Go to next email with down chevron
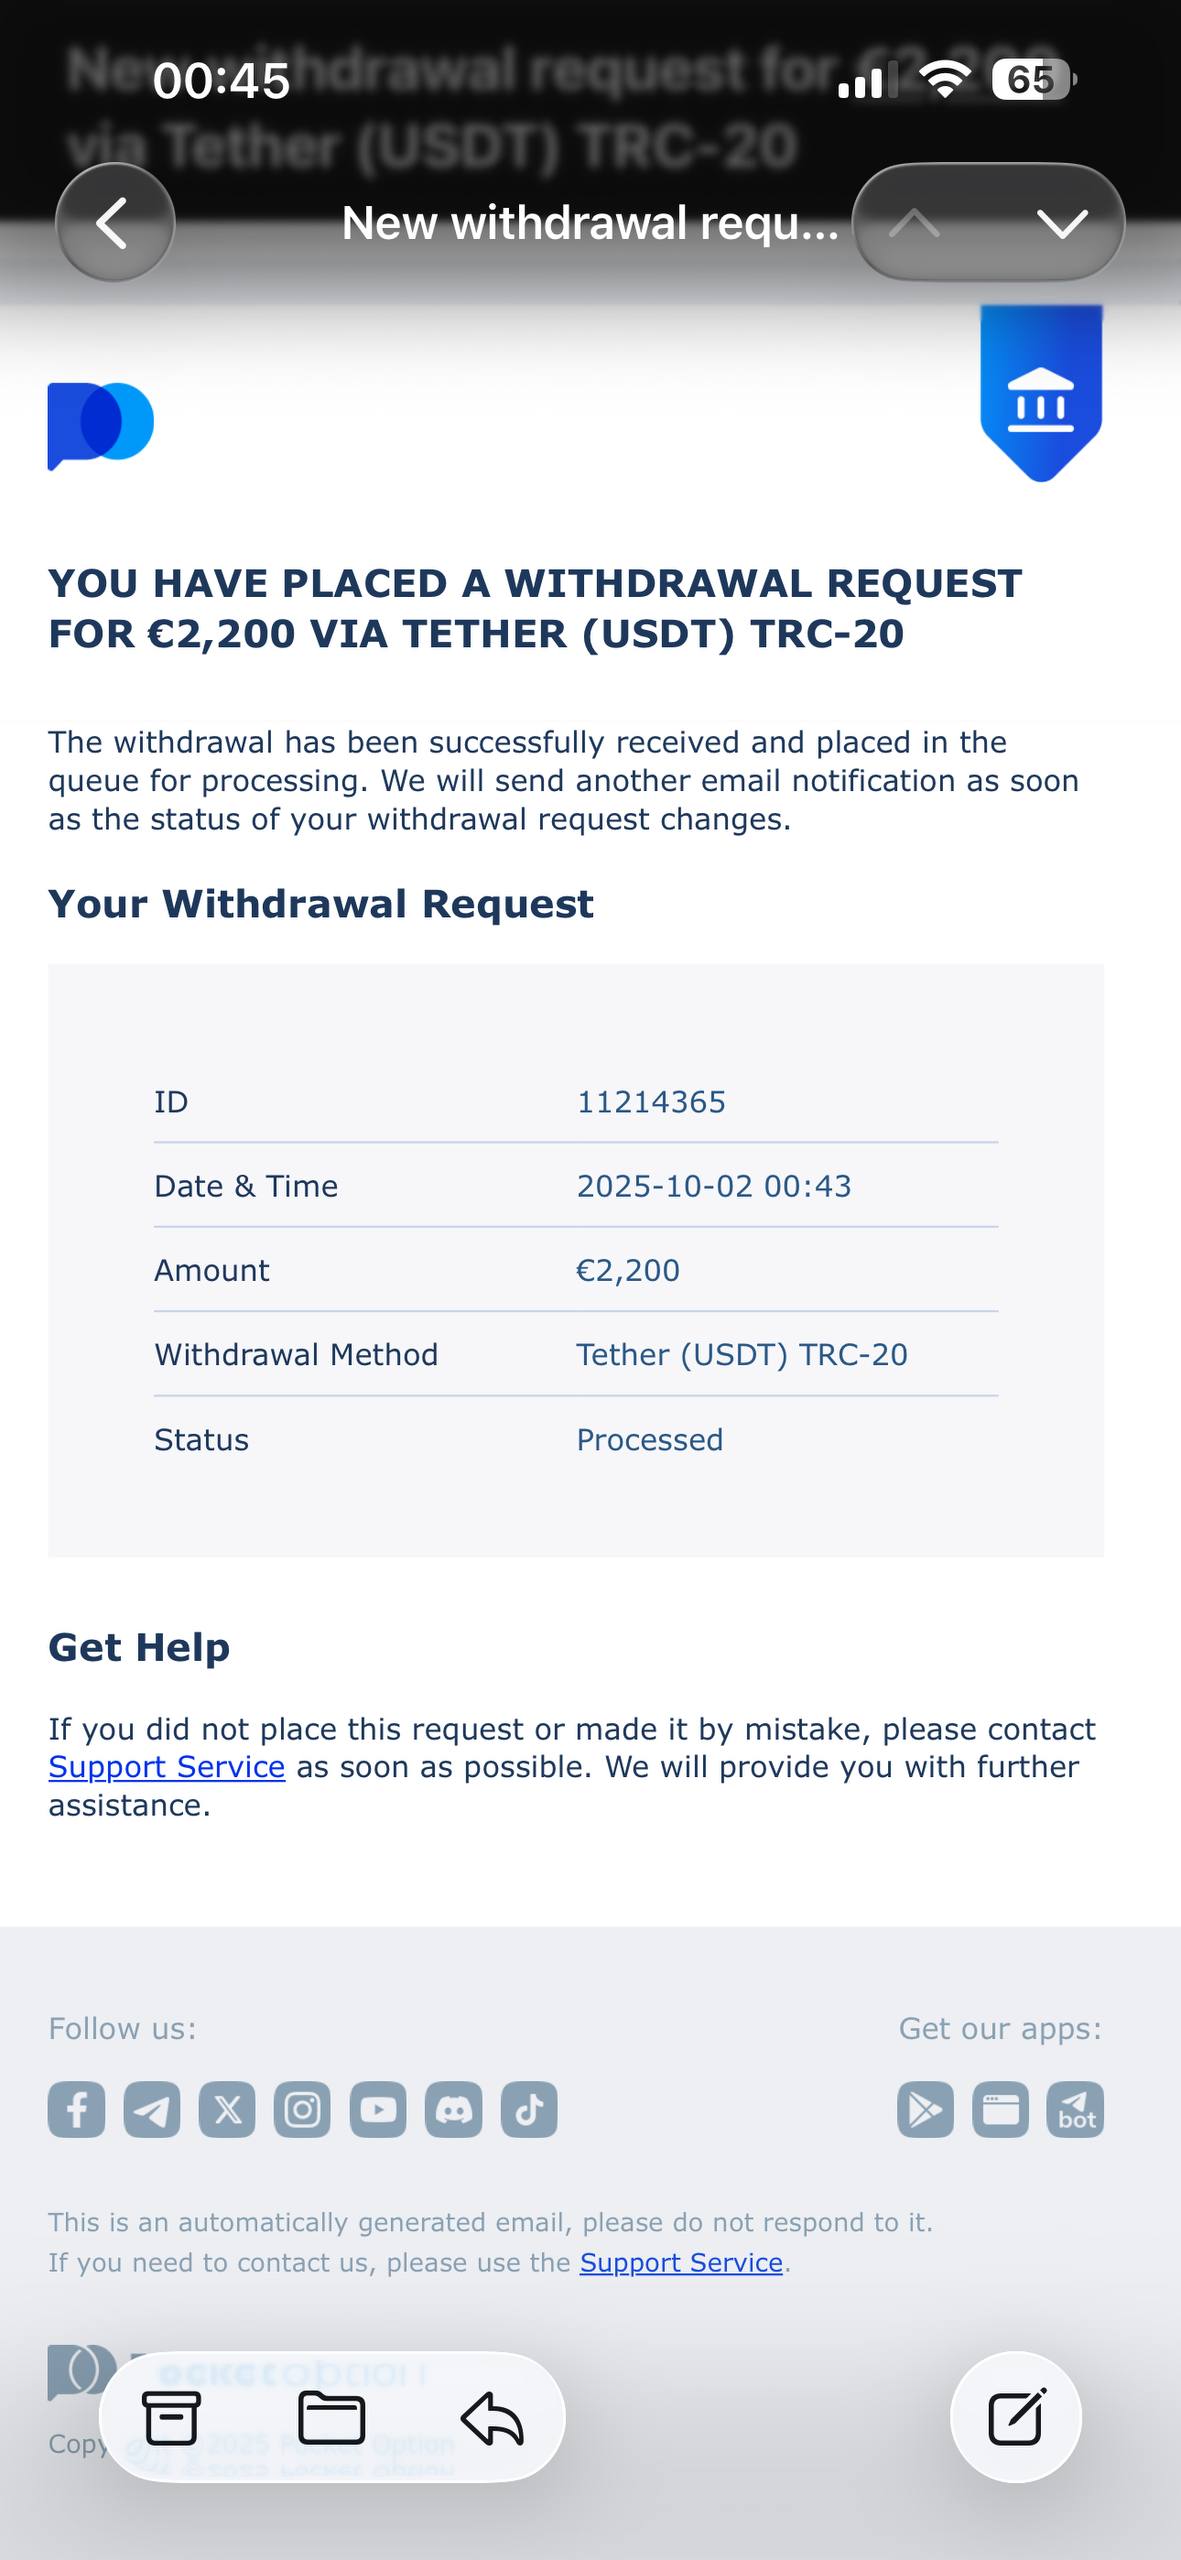 pyautogui.click(x=1061, y=222)
